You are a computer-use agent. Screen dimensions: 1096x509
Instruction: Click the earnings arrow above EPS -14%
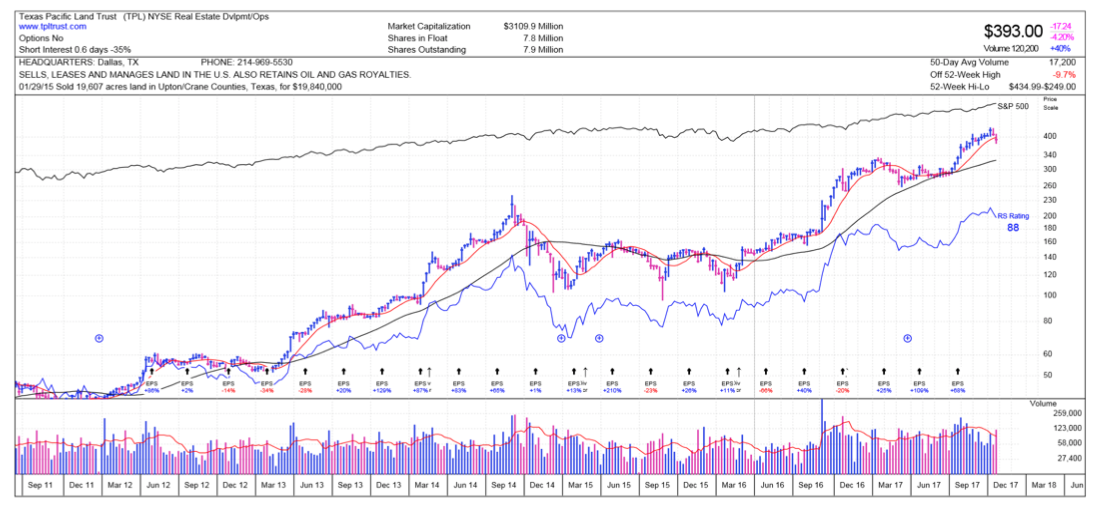coord(228,372)
